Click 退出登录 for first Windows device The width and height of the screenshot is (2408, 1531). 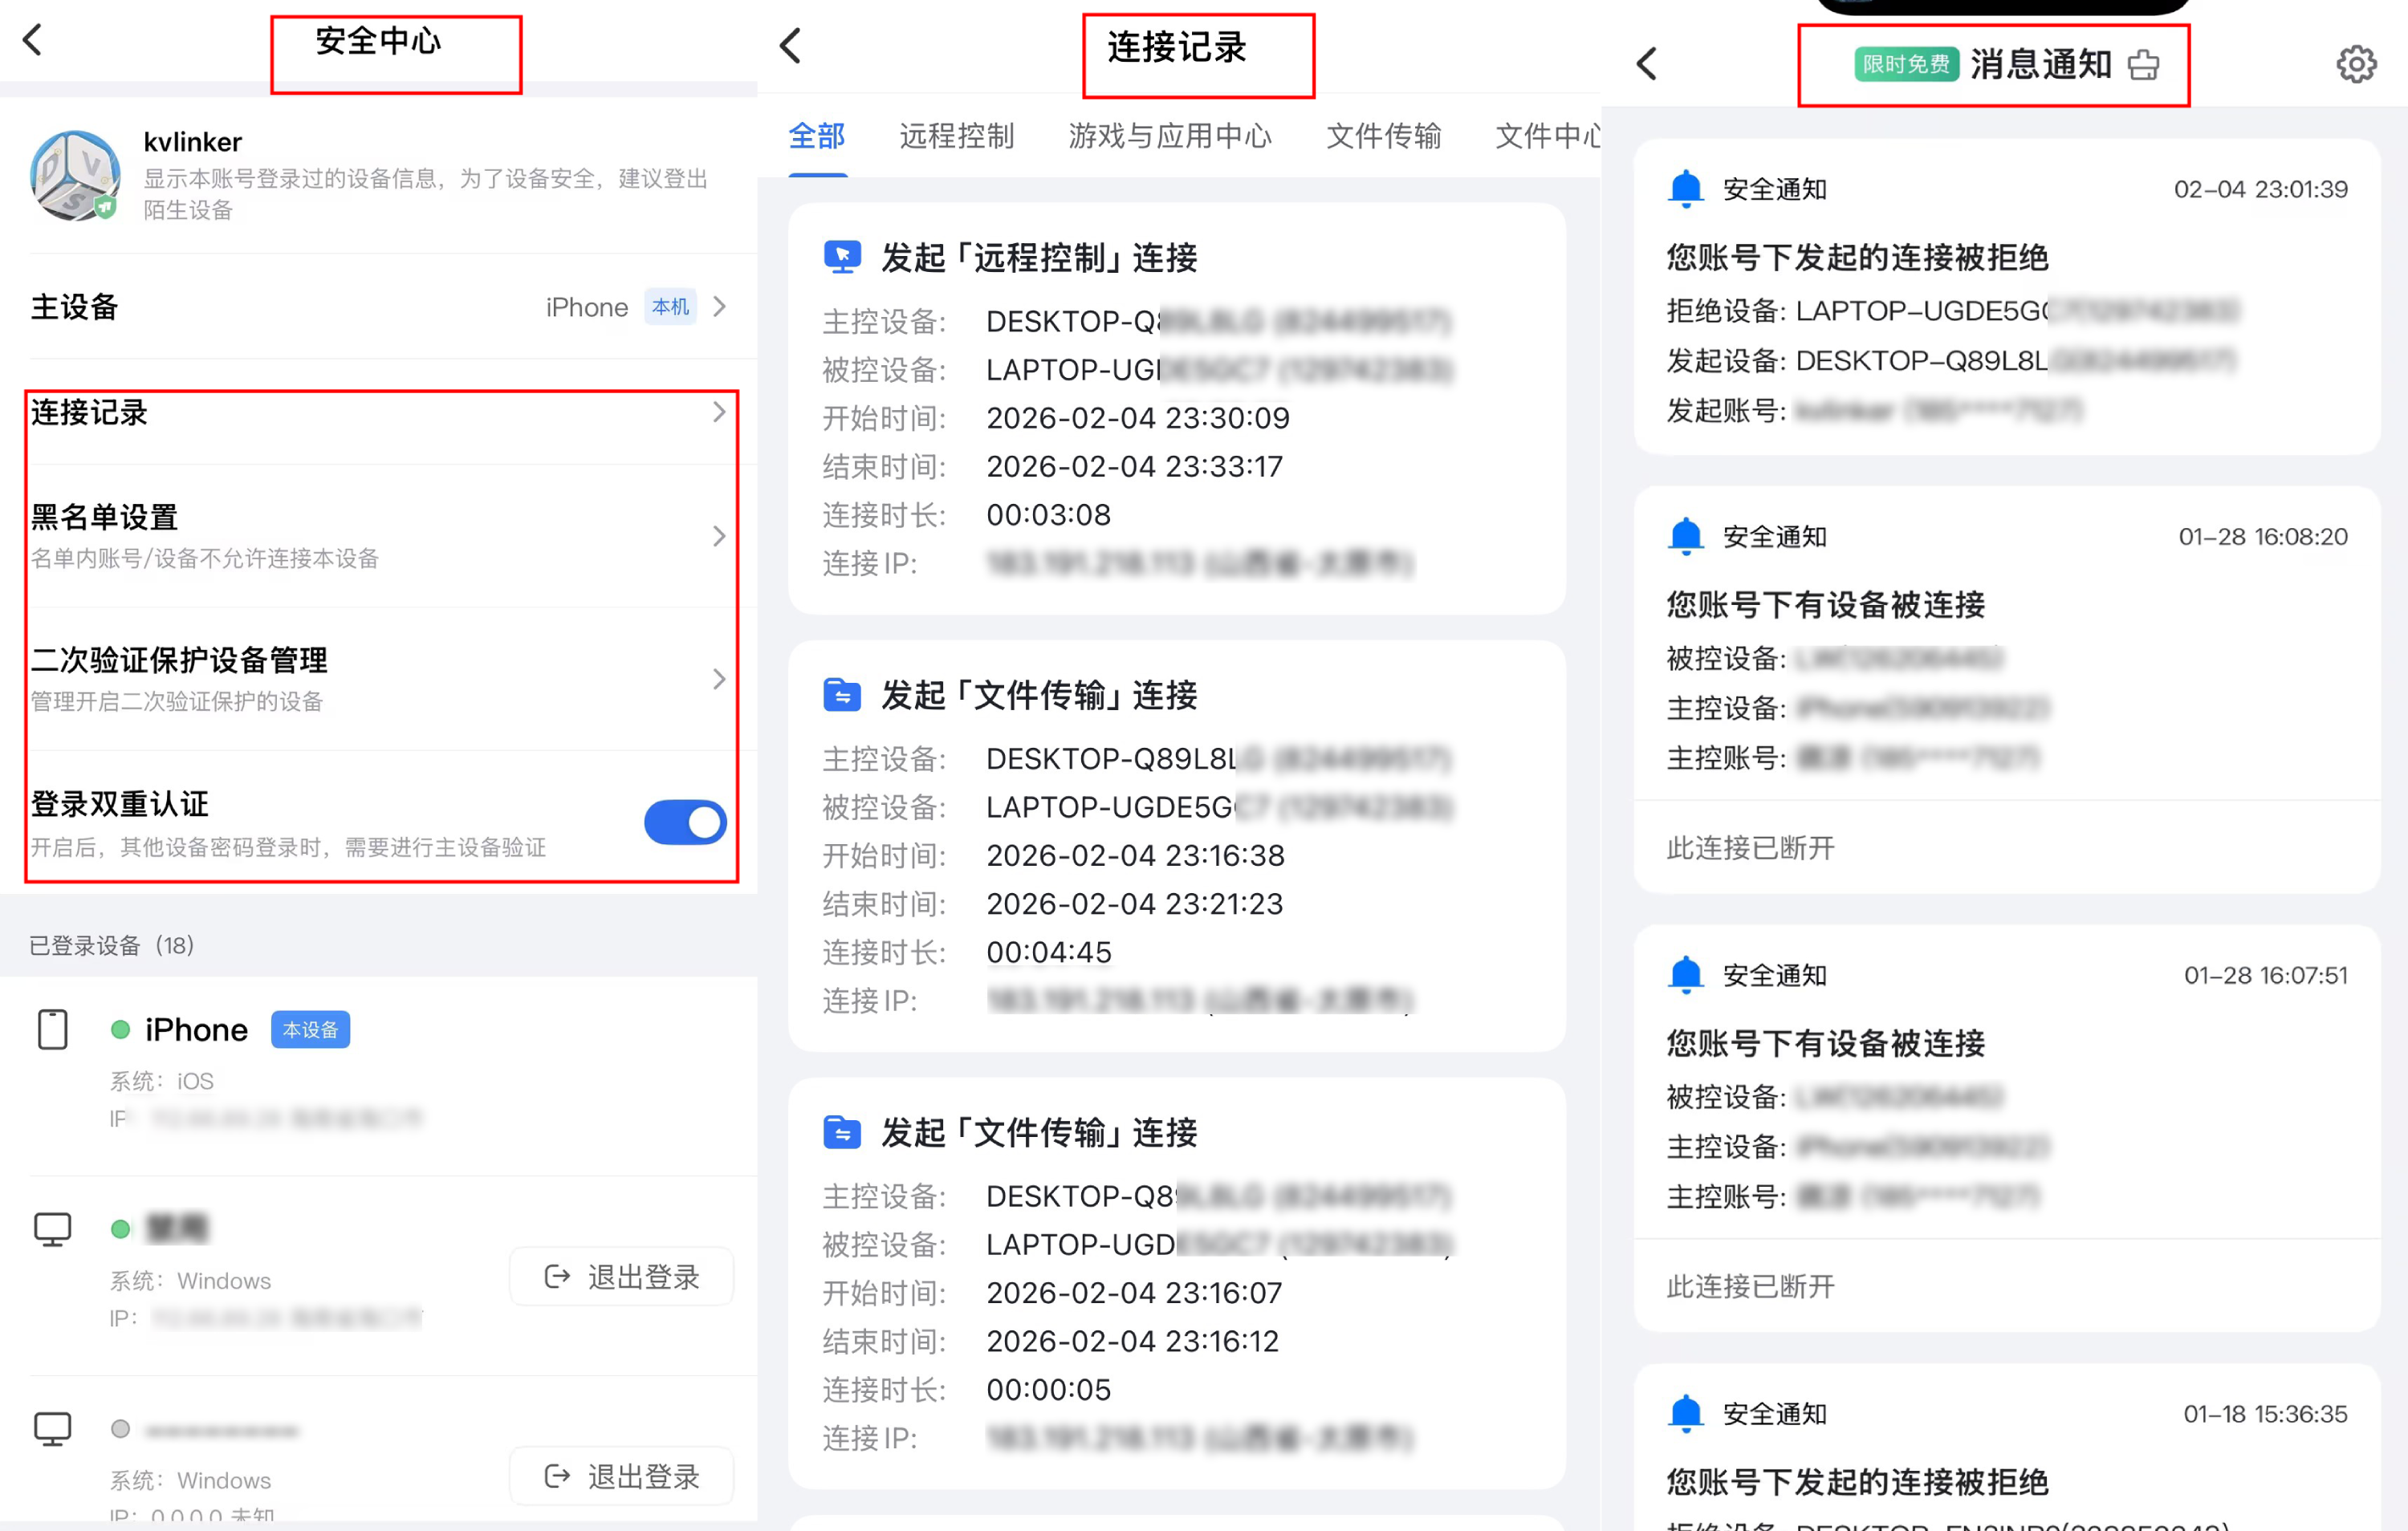coord(621,1276)
